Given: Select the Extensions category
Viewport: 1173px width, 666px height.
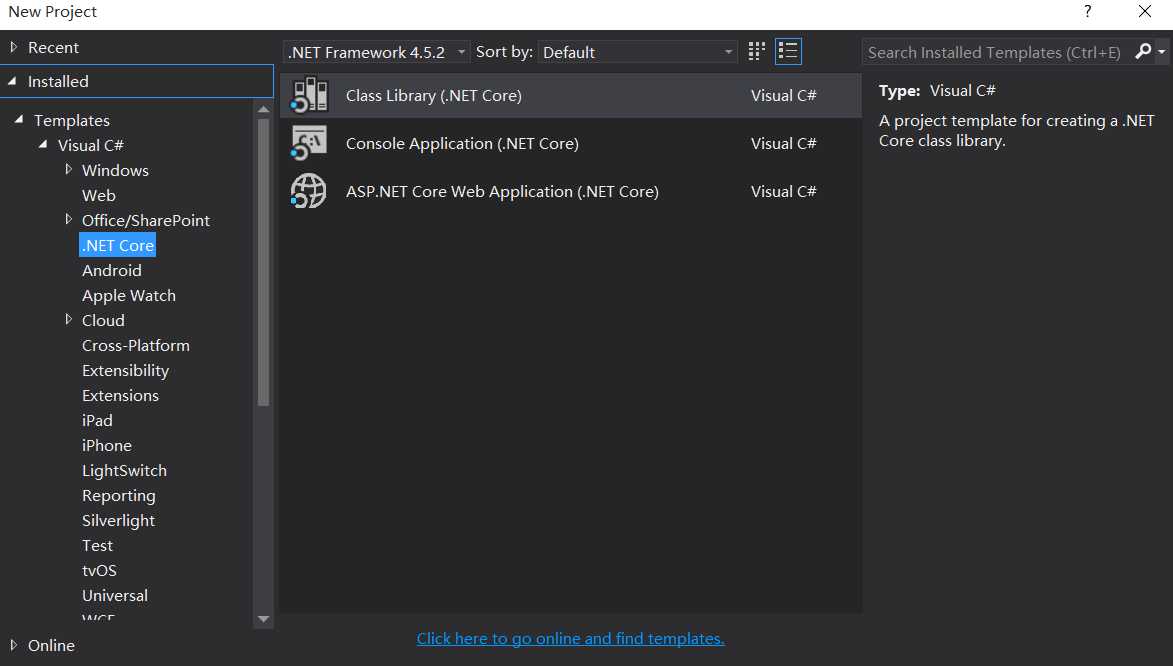Looking at the screenshot, I should click(x=120, y=395).
